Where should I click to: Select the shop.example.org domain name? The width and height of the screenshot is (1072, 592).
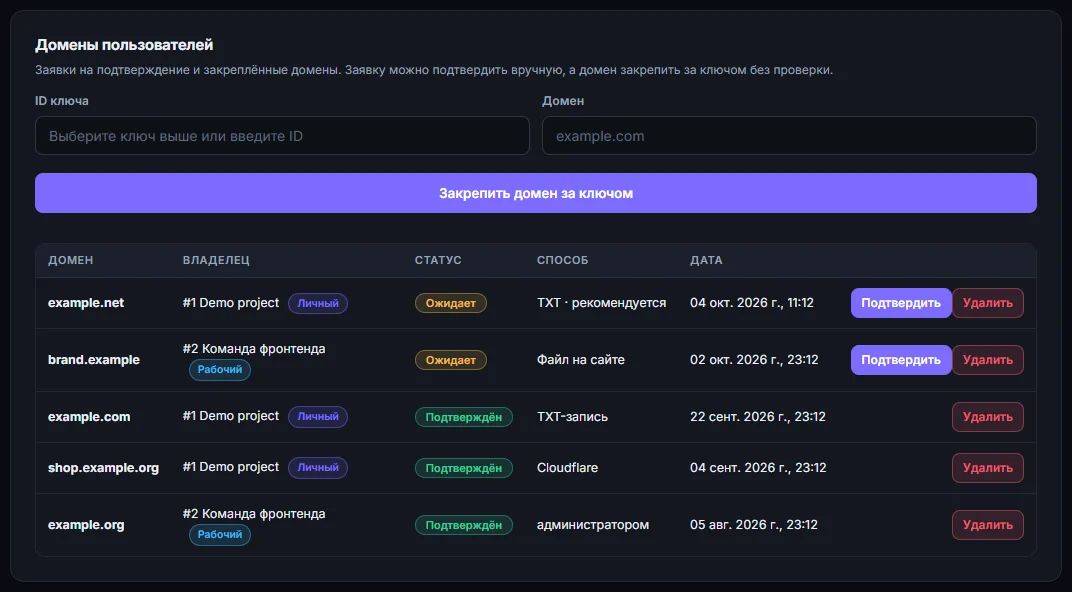[103, 468]
